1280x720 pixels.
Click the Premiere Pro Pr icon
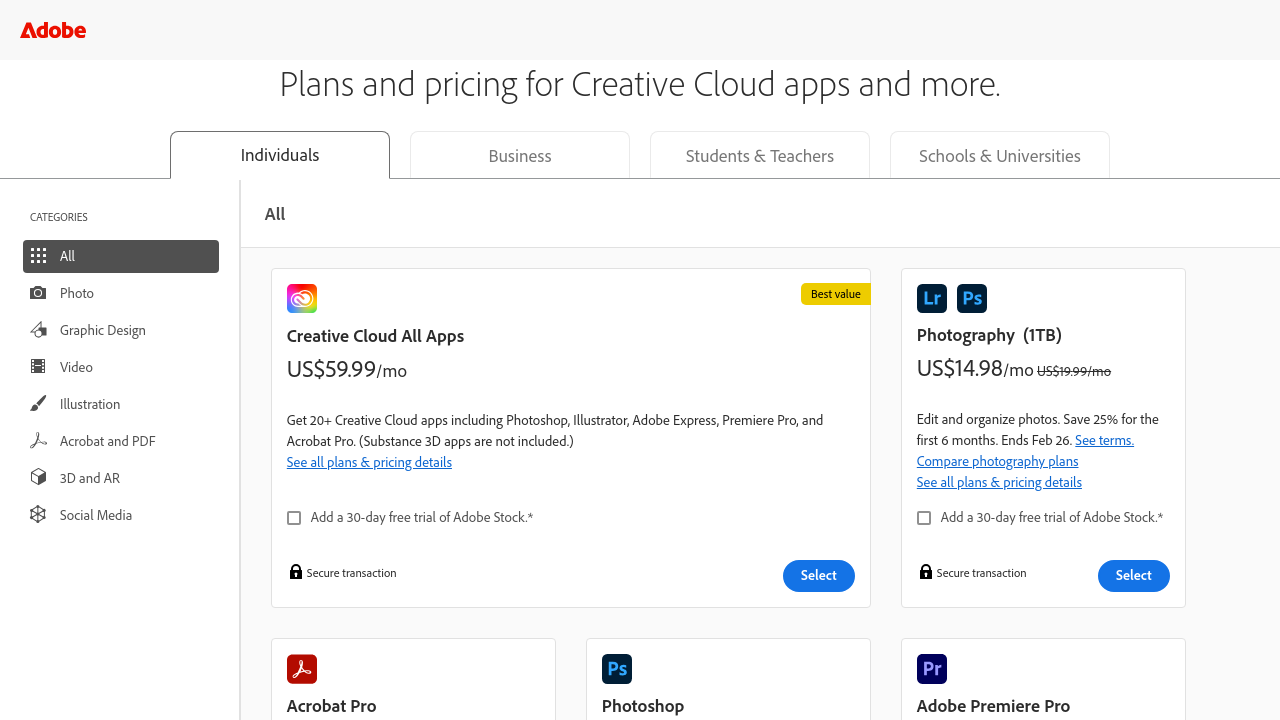coord(932,669)
